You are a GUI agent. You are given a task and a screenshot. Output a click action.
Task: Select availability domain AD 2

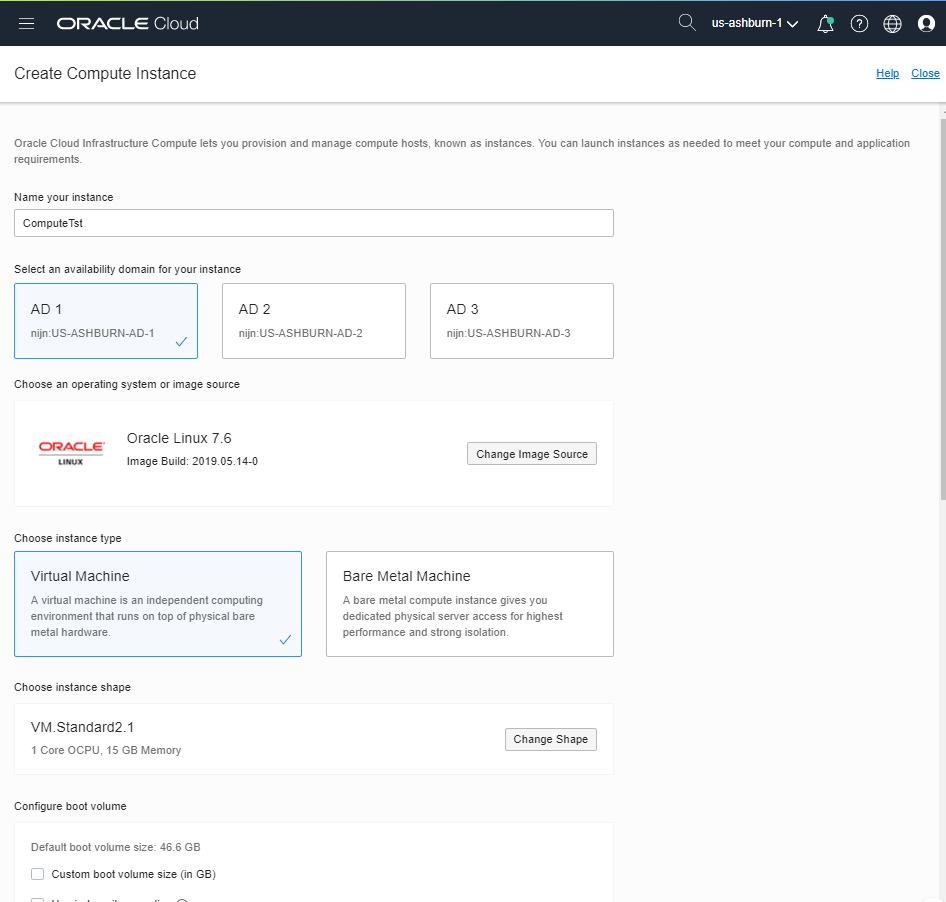314,321
